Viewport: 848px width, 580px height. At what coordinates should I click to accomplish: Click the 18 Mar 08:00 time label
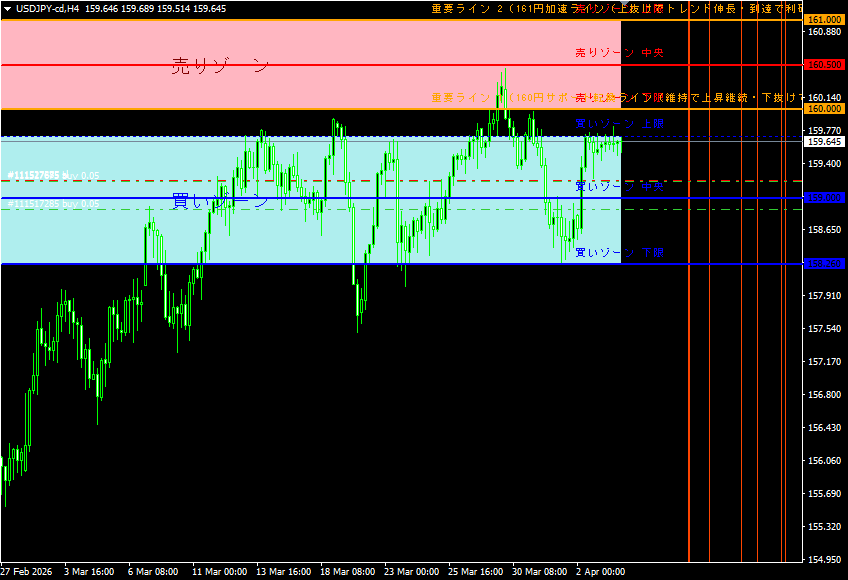(x=346, y=572)
